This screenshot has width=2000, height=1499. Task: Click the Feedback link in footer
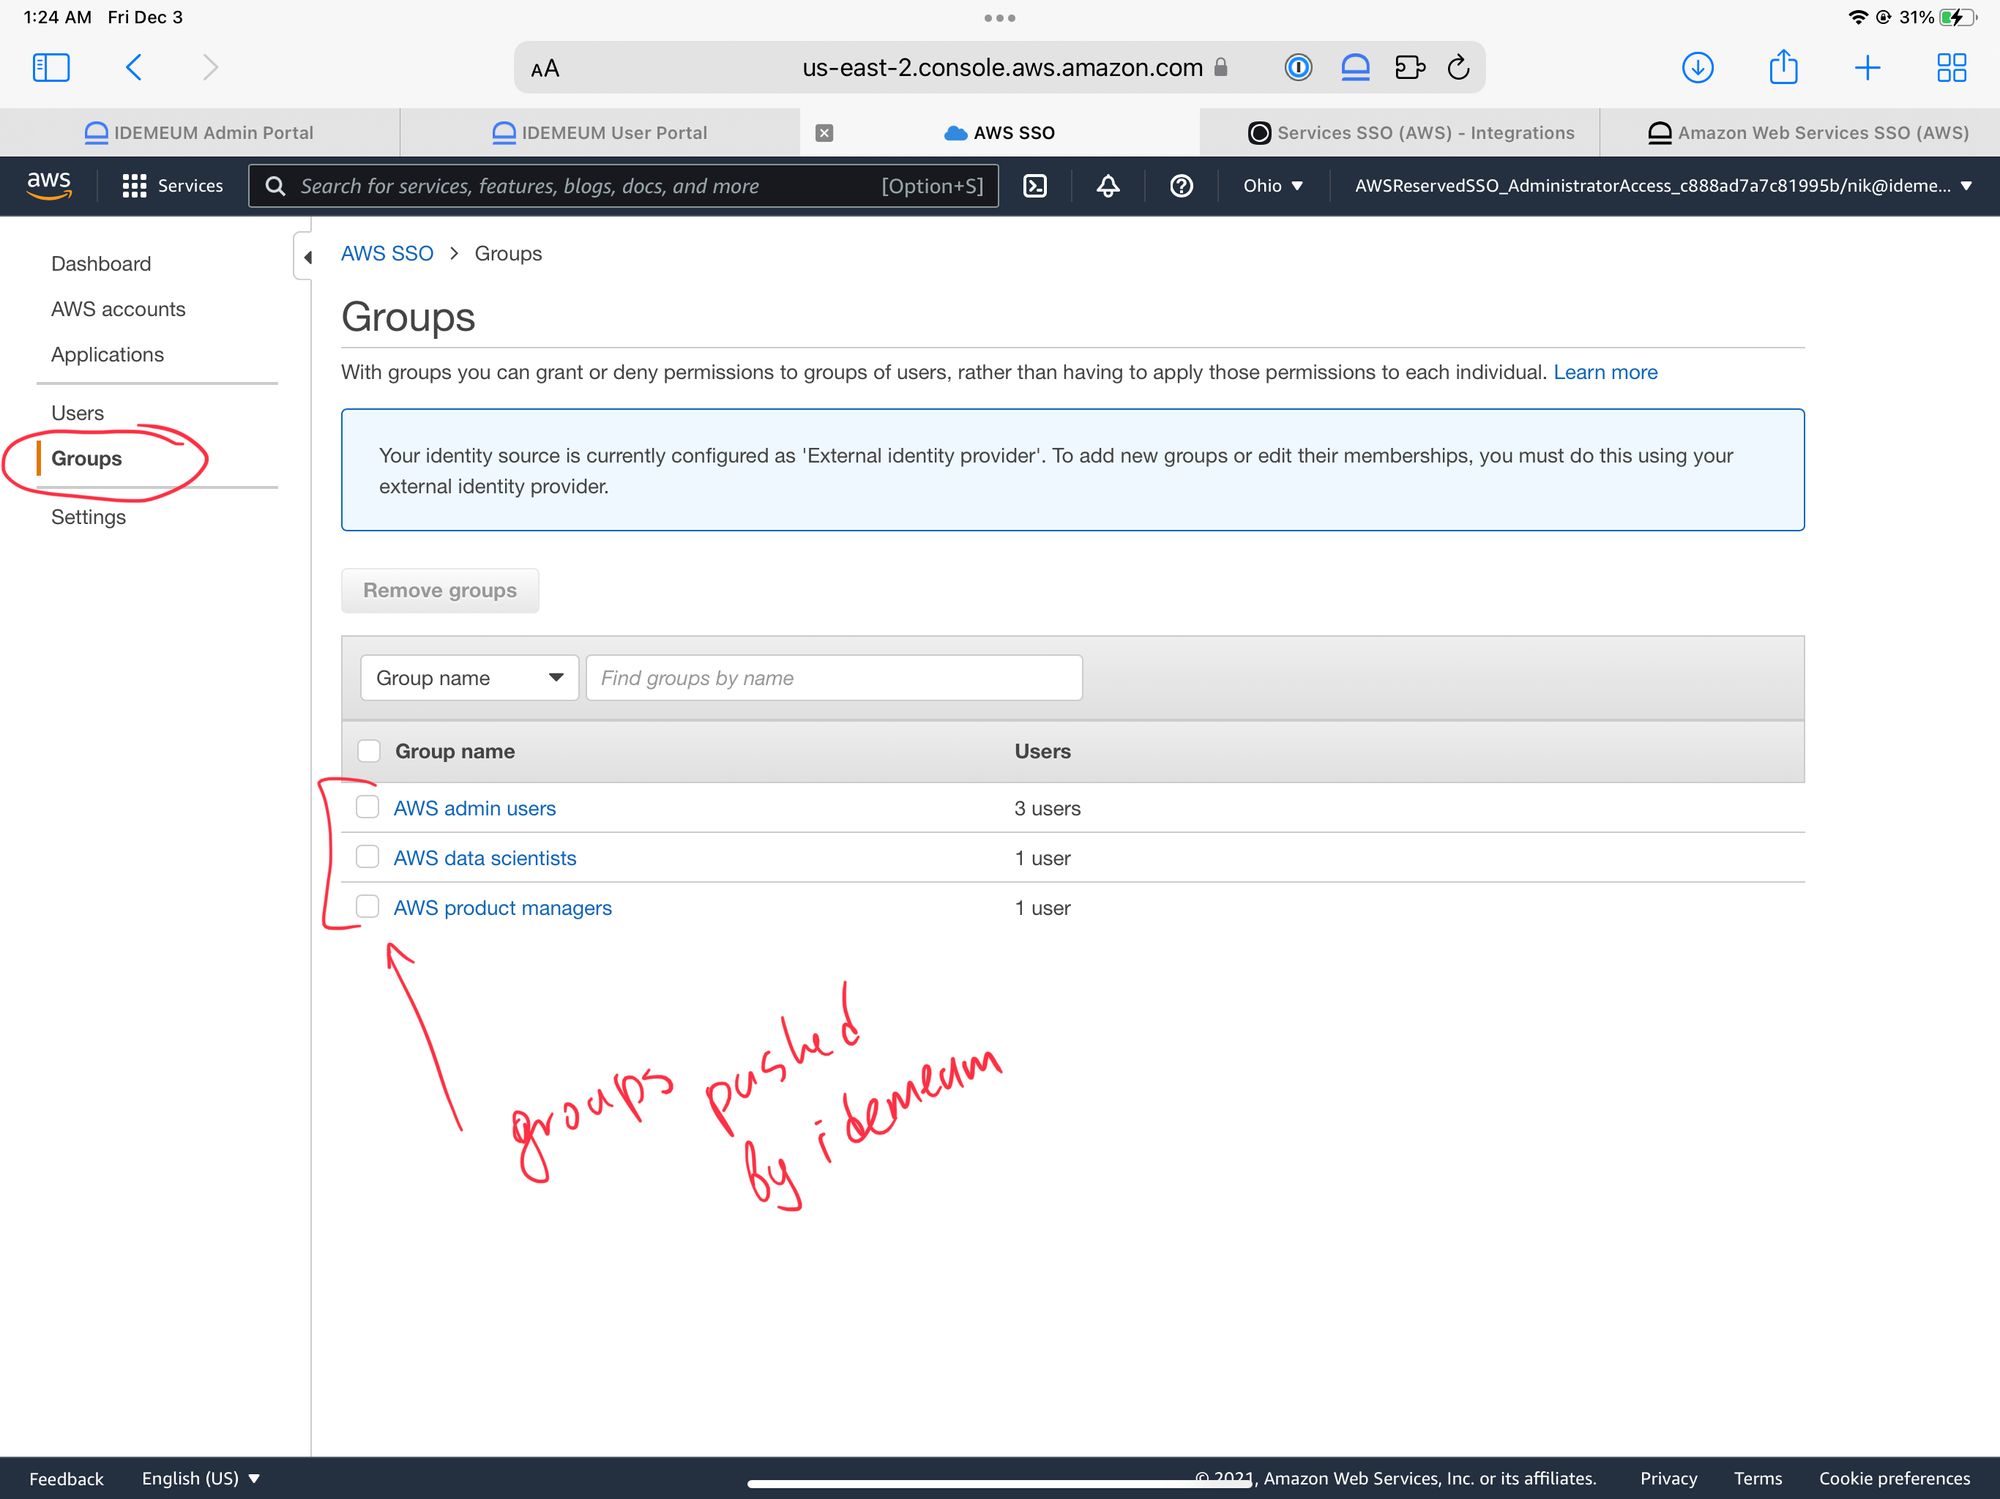click(x=66, y=1478)
